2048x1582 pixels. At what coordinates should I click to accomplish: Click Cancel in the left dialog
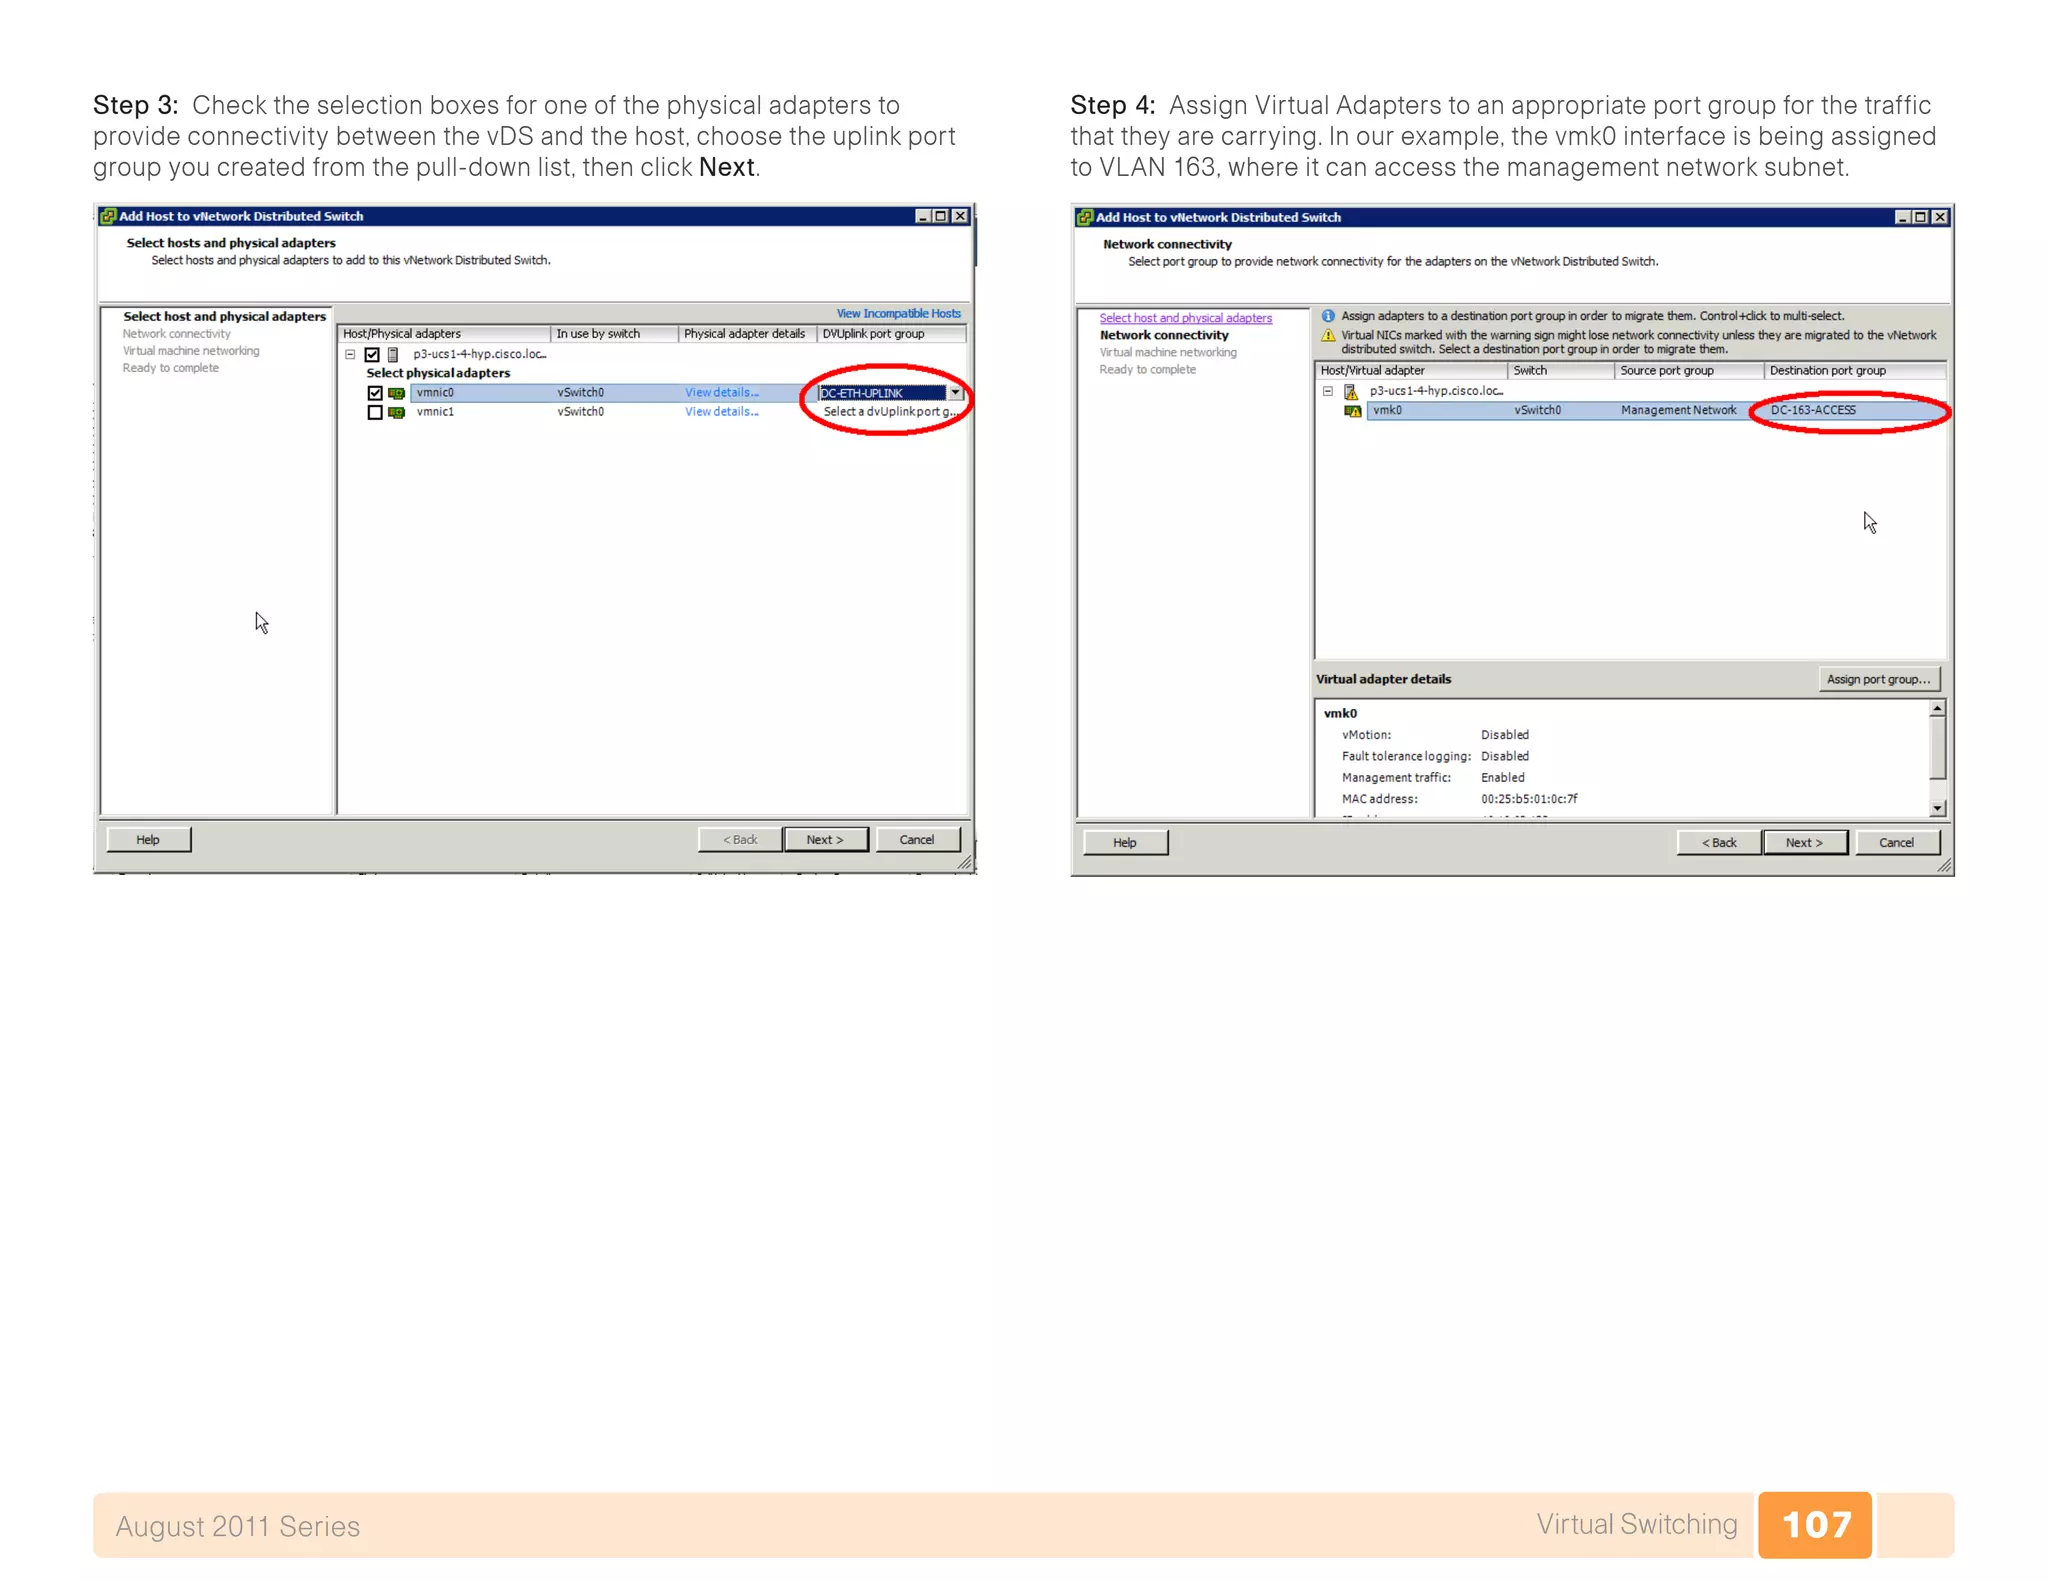tap(917, 840)
